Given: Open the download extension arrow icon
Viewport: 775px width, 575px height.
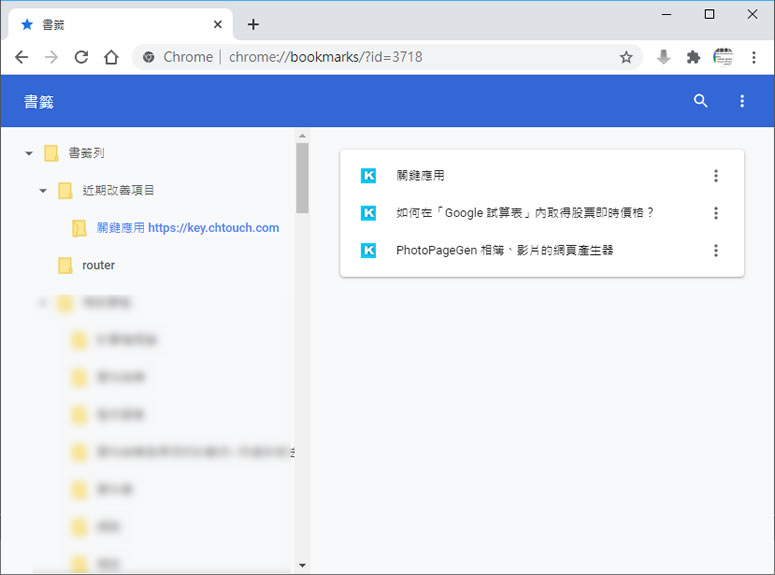Looking at the screenshot, I should coord(664,57).
